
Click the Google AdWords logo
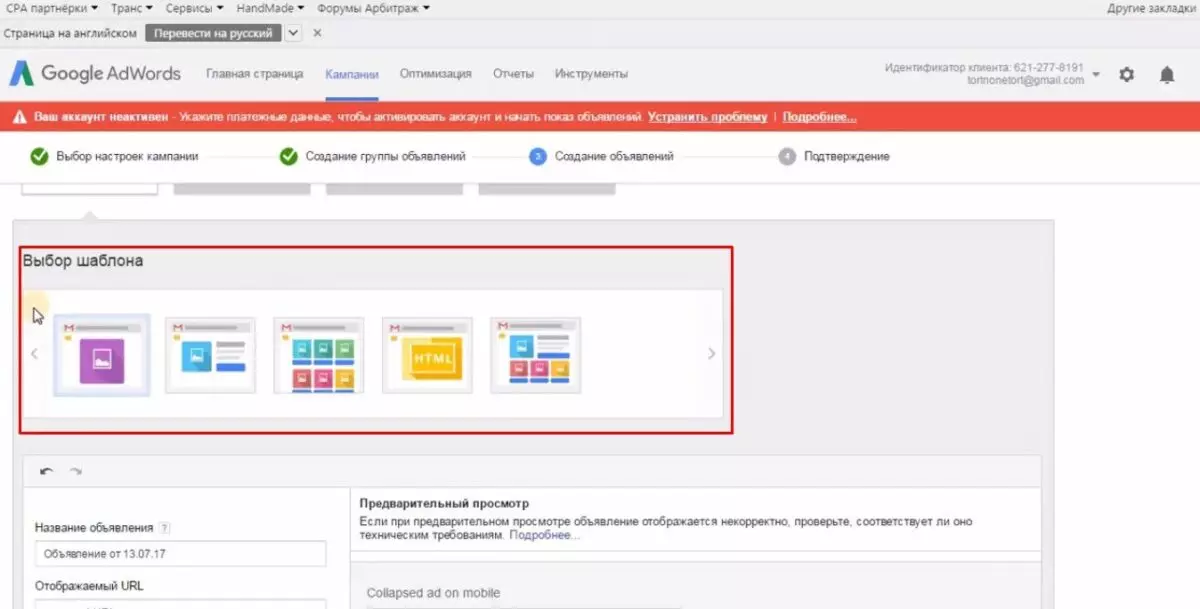point(96,73)
